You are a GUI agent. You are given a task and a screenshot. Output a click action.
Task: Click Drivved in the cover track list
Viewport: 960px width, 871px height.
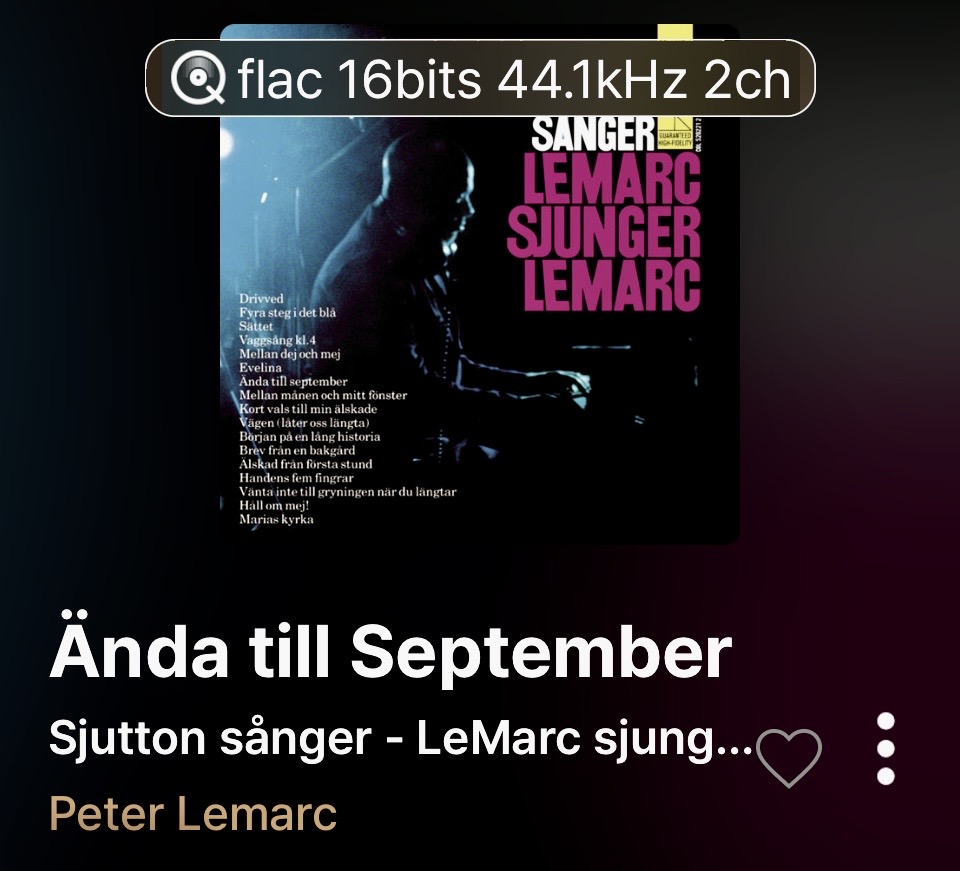[261, 299]
